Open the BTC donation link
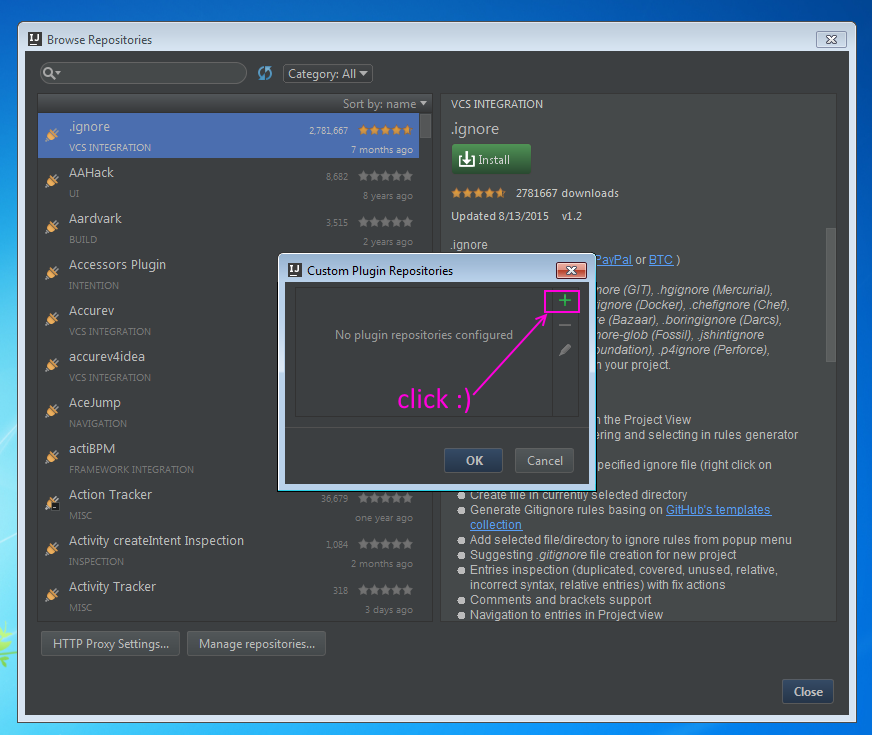The image size is (872, 735). tap(661, 260)
